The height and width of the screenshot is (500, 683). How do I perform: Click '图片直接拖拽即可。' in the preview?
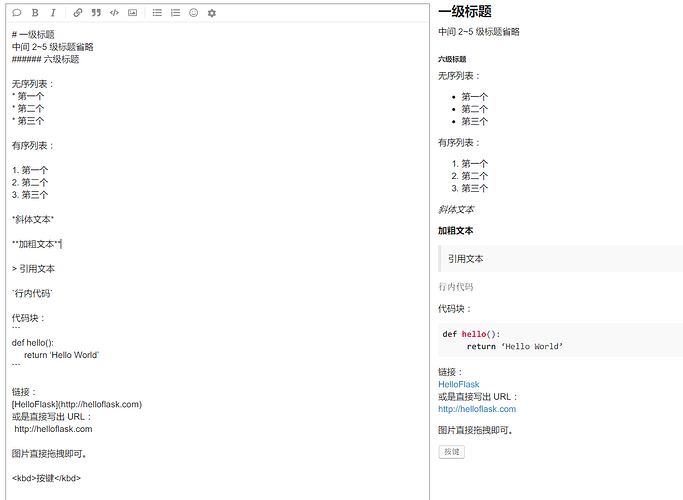click(476, 430)
